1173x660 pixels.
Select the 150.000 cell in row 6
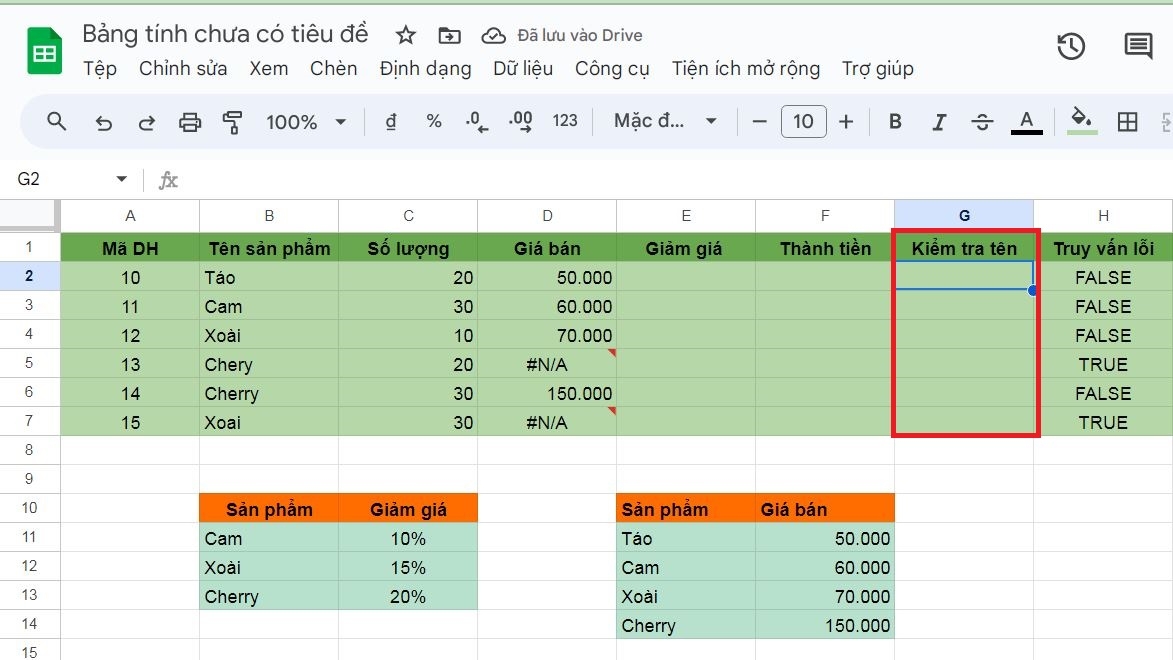(547, 394)
